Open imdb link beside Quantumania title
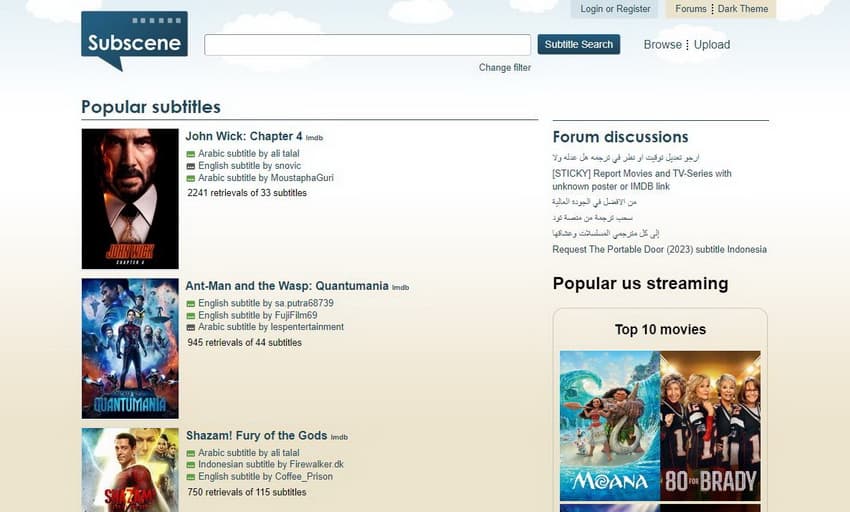 [x=401, y=287]
